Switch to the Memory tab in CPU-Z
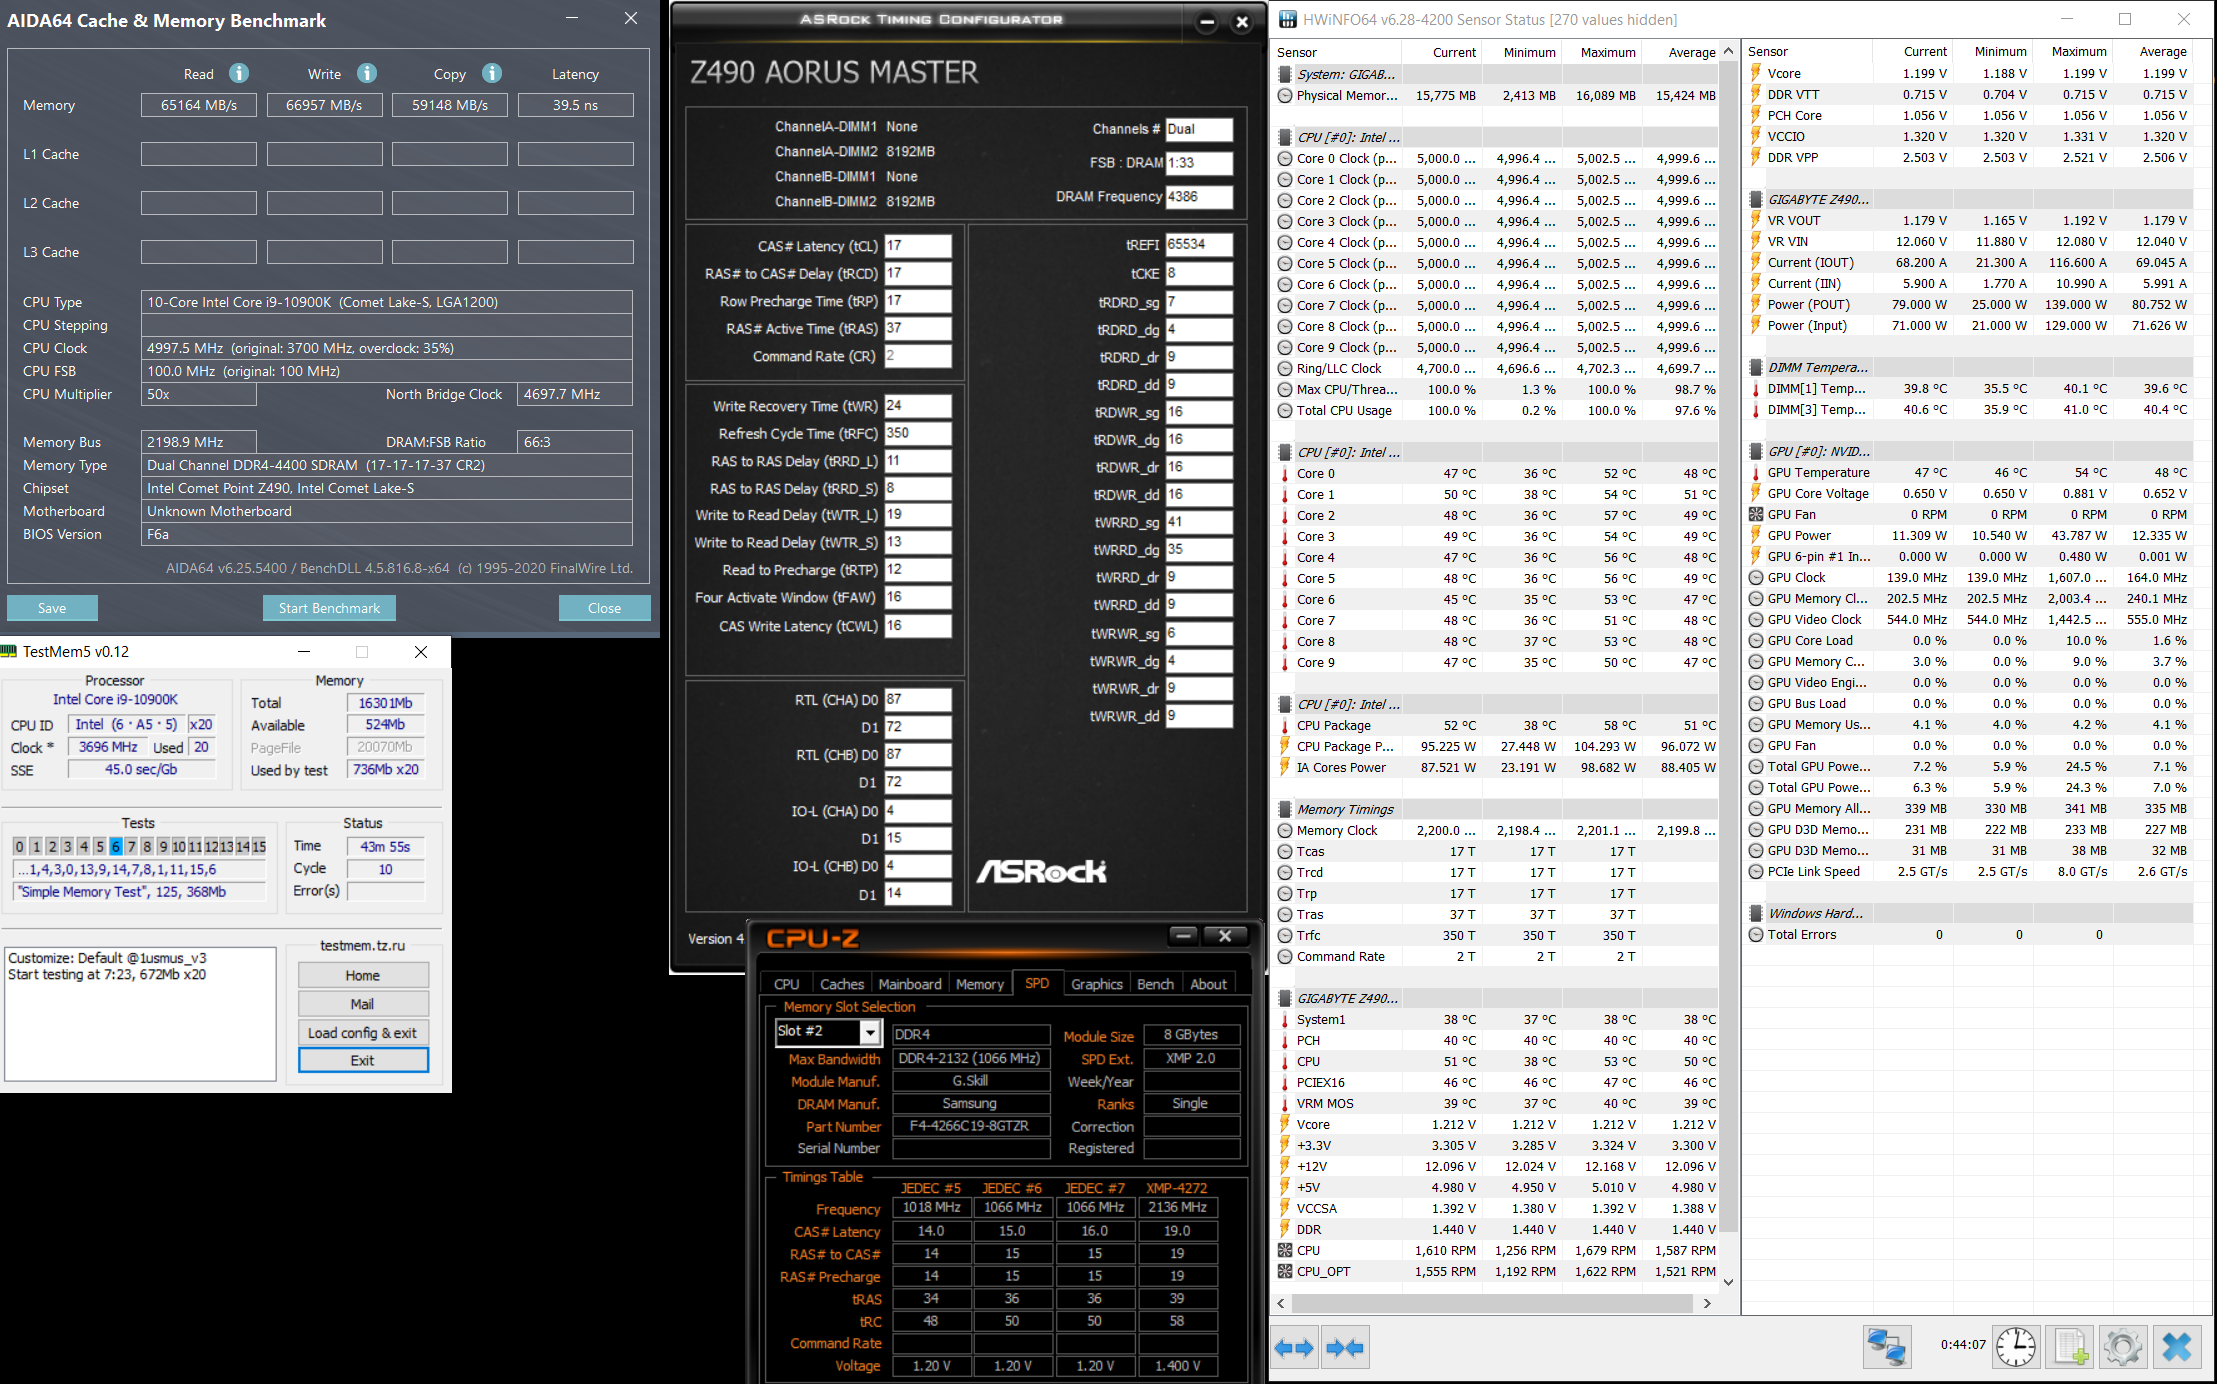 click(x=979, y=984)
